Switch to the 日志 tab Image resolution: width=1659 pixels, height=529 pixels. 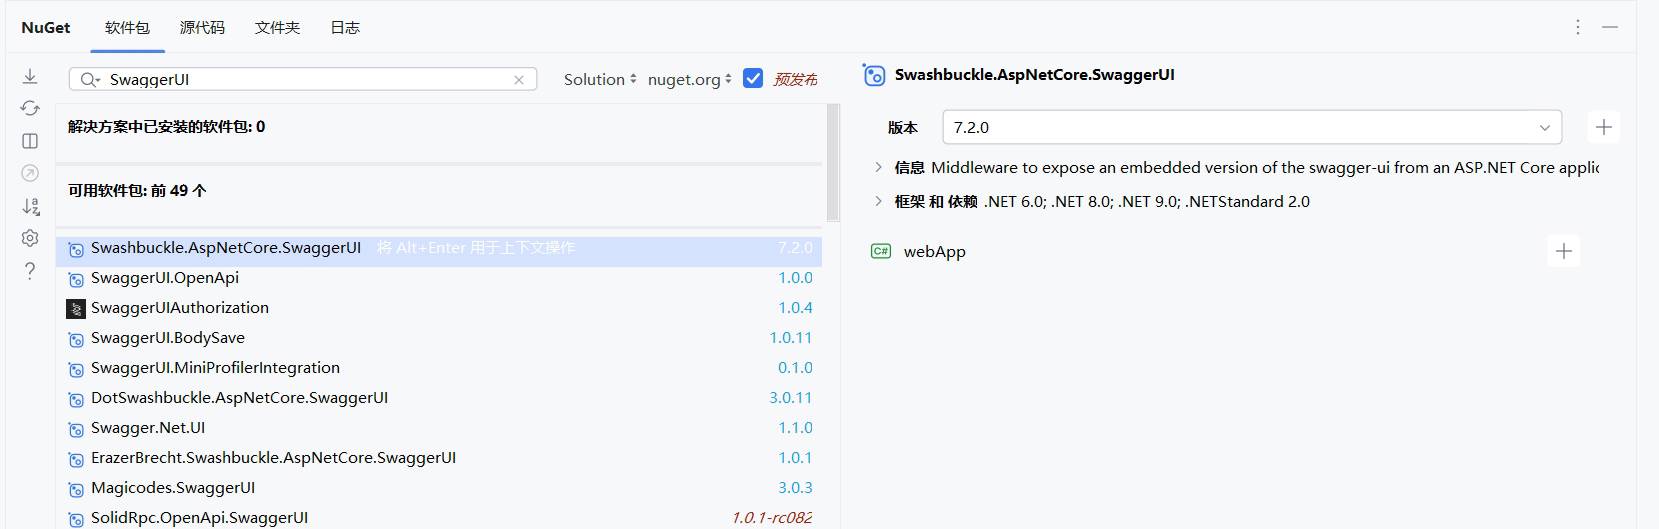[x=345, y=27]
